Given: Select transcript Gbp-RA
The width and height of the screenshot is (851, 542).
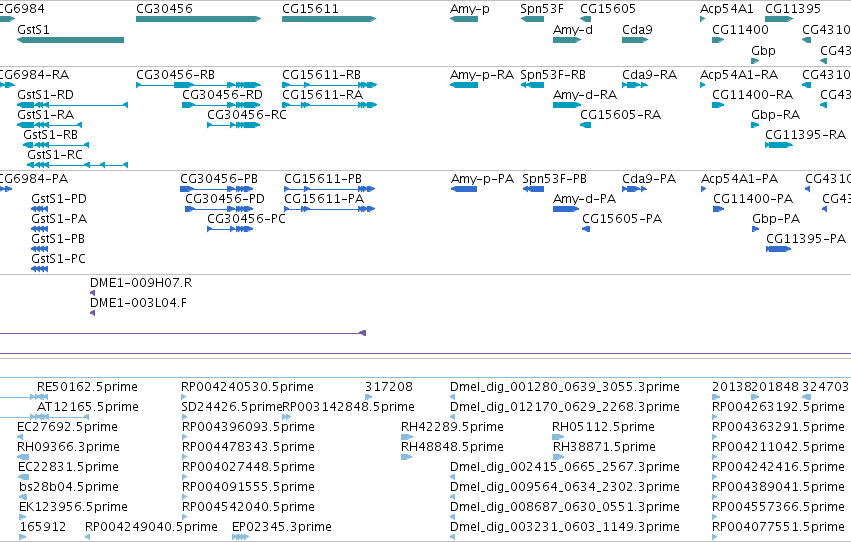Looking at the screenshot, I should (775, 115).
